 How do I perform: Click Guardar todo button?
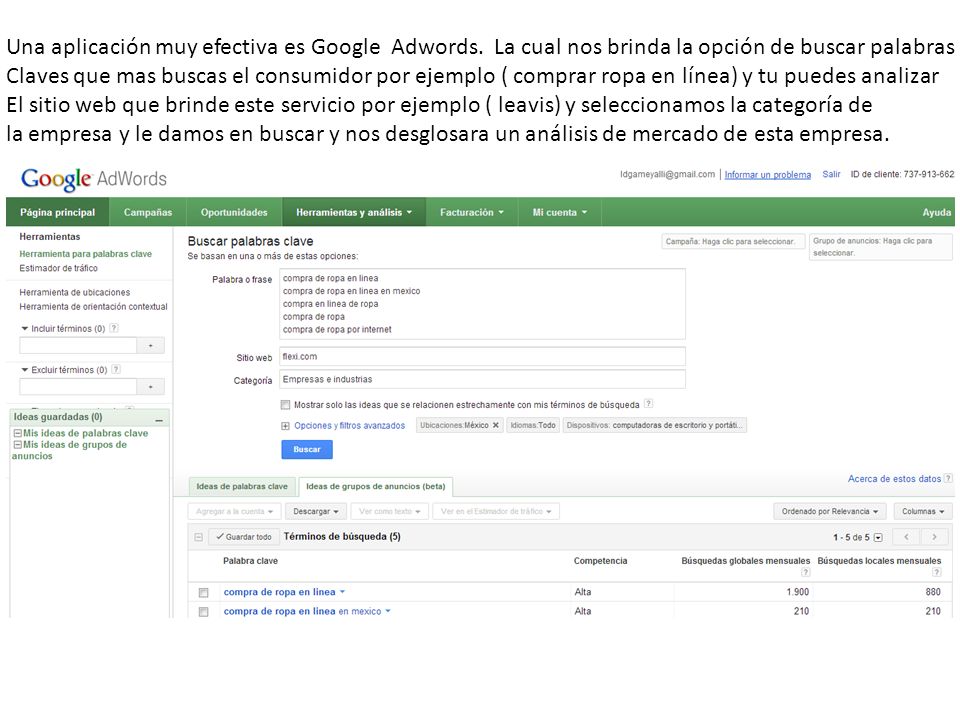(244, 537)
